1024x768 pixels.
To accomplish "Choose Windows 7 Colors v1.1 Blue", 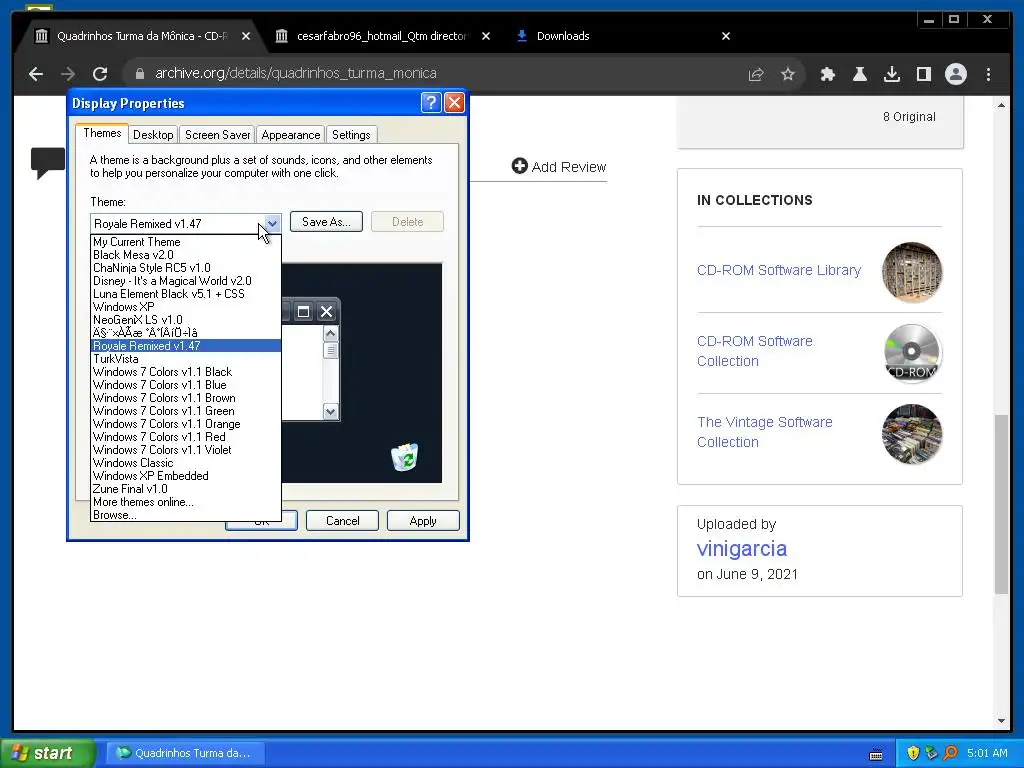I will [185, 385].
